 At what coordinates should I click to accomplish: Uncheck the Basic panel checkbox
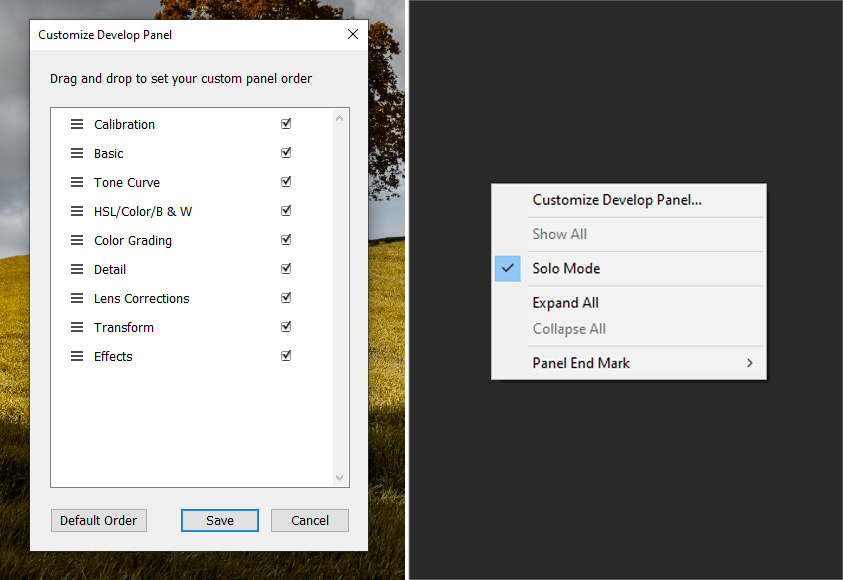coord(286,153)
